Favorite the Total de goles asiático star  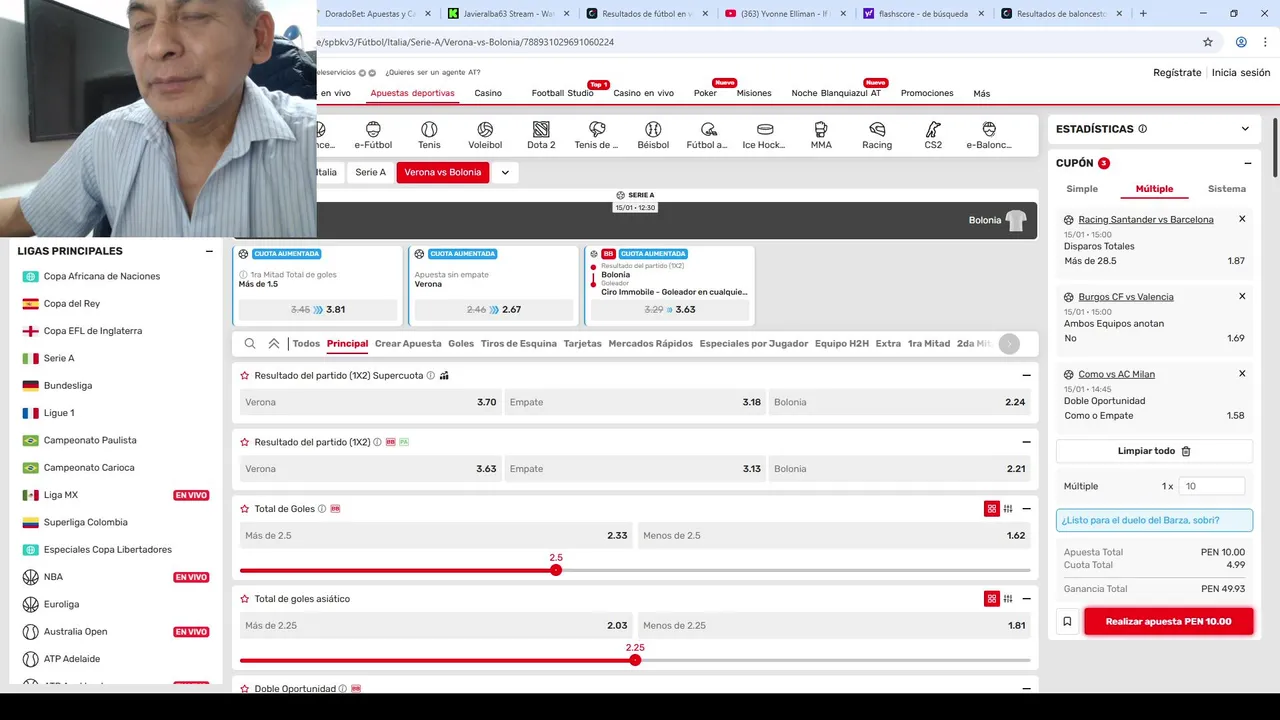244,599
